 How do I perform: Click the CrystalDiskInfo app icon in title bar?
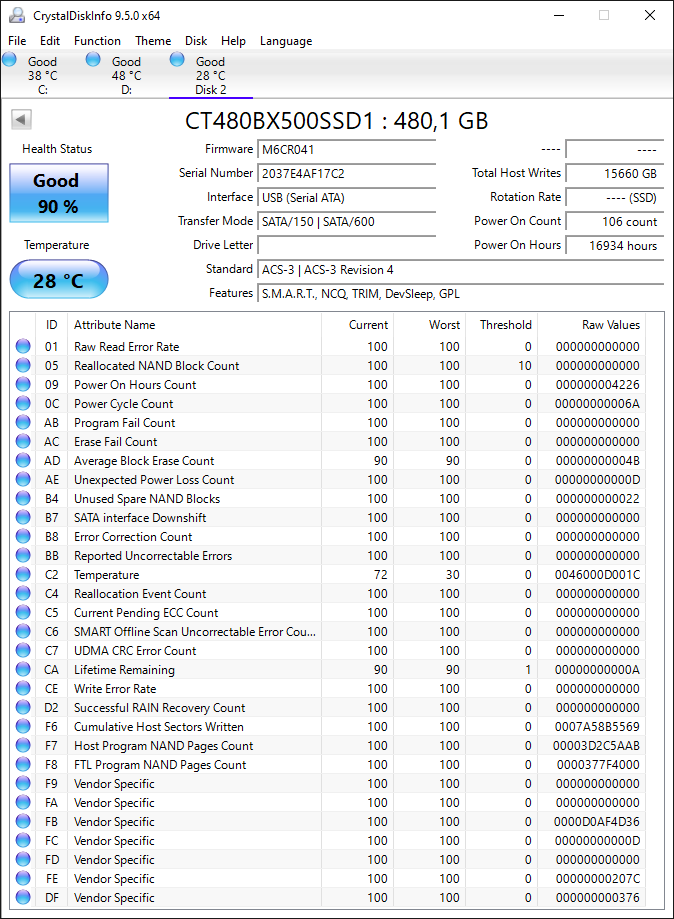[x=17, y=15]
